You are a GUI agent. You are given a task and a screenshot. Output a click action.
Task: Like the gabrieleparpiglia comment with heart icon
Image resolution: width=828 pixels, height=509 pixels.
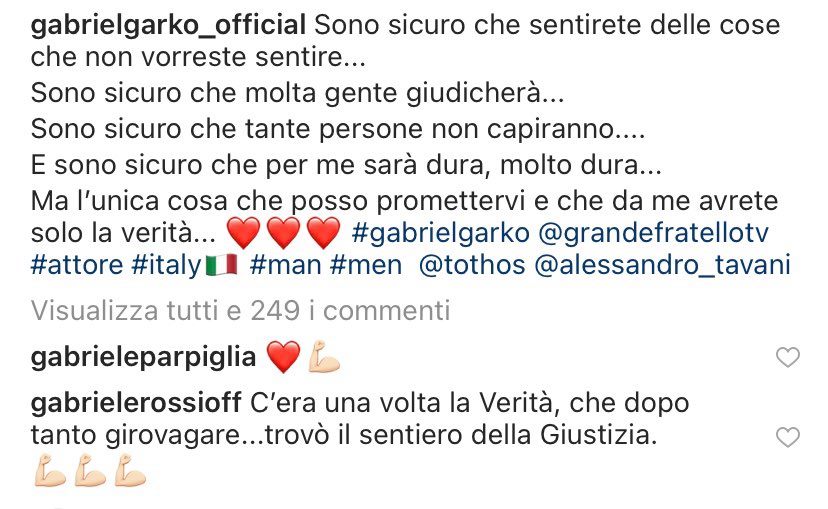click(787, 357)
